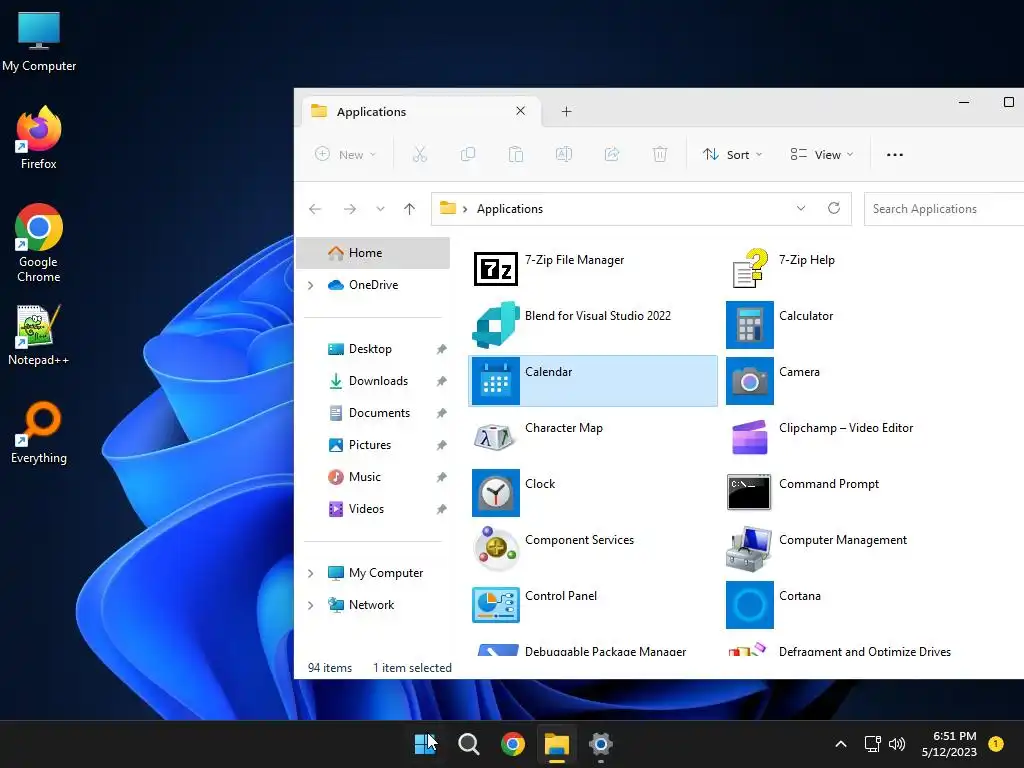1024x768 pixels.
Task: Expand the address bar history dropdown
Action: click(801, 208)
